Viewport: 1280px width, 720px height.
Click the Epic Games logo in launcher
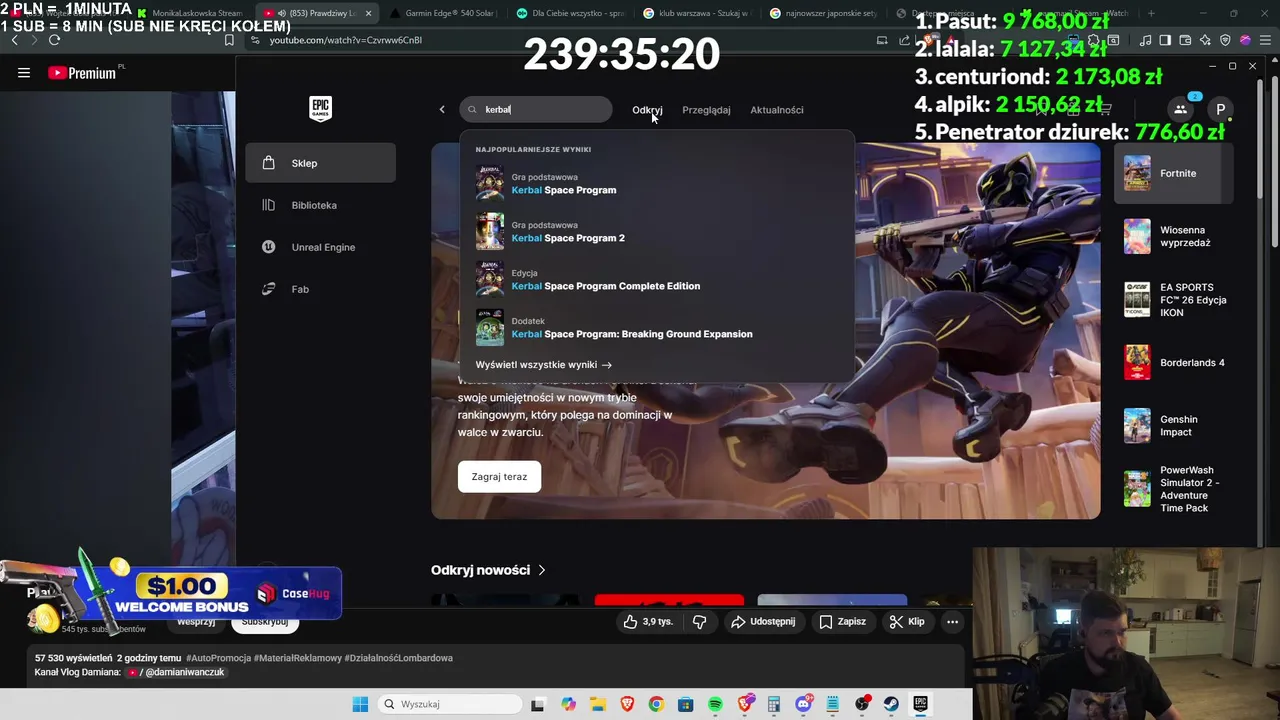point(320,109)
